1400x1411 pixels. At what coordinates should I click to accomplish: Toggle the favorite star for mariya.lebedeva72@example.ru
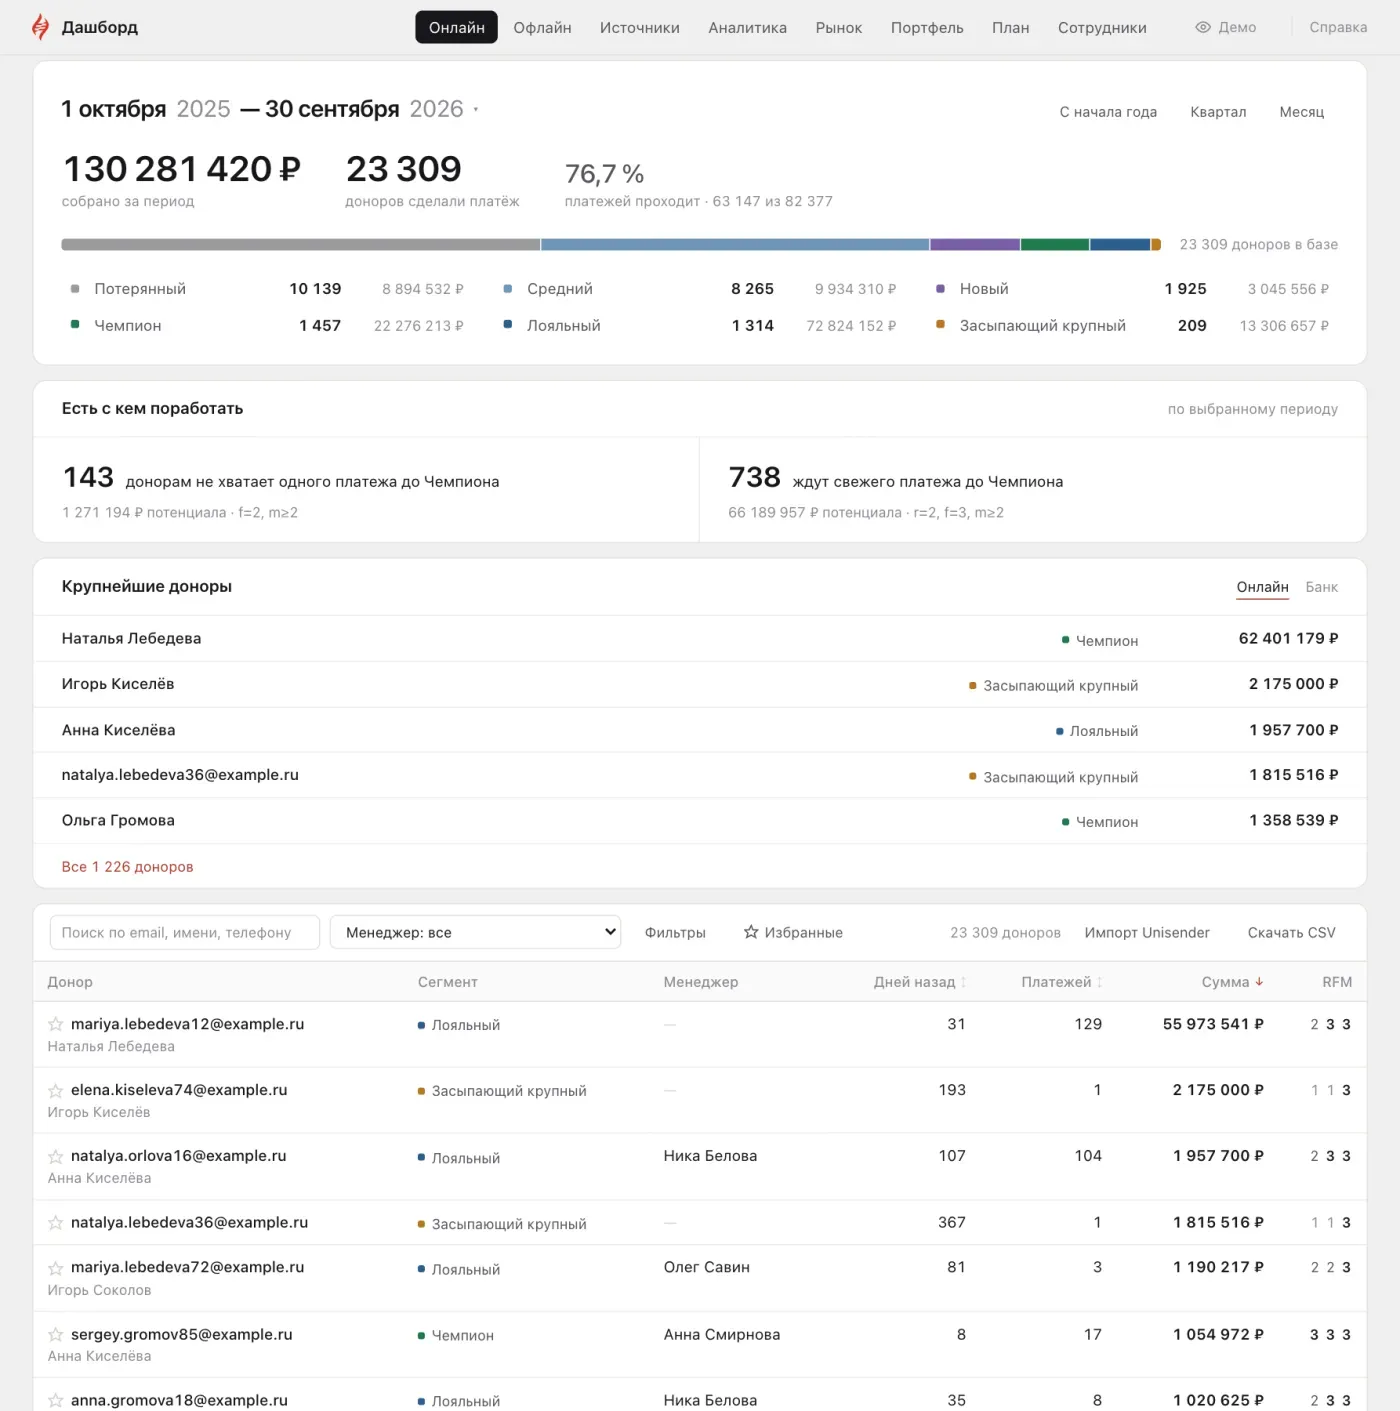pos(56,1268)
